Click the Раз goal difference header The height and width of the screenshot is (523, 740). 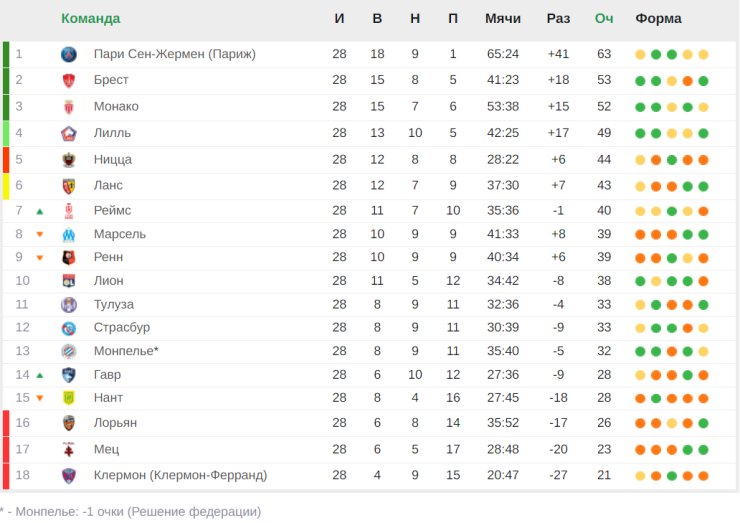pos(558,18)
